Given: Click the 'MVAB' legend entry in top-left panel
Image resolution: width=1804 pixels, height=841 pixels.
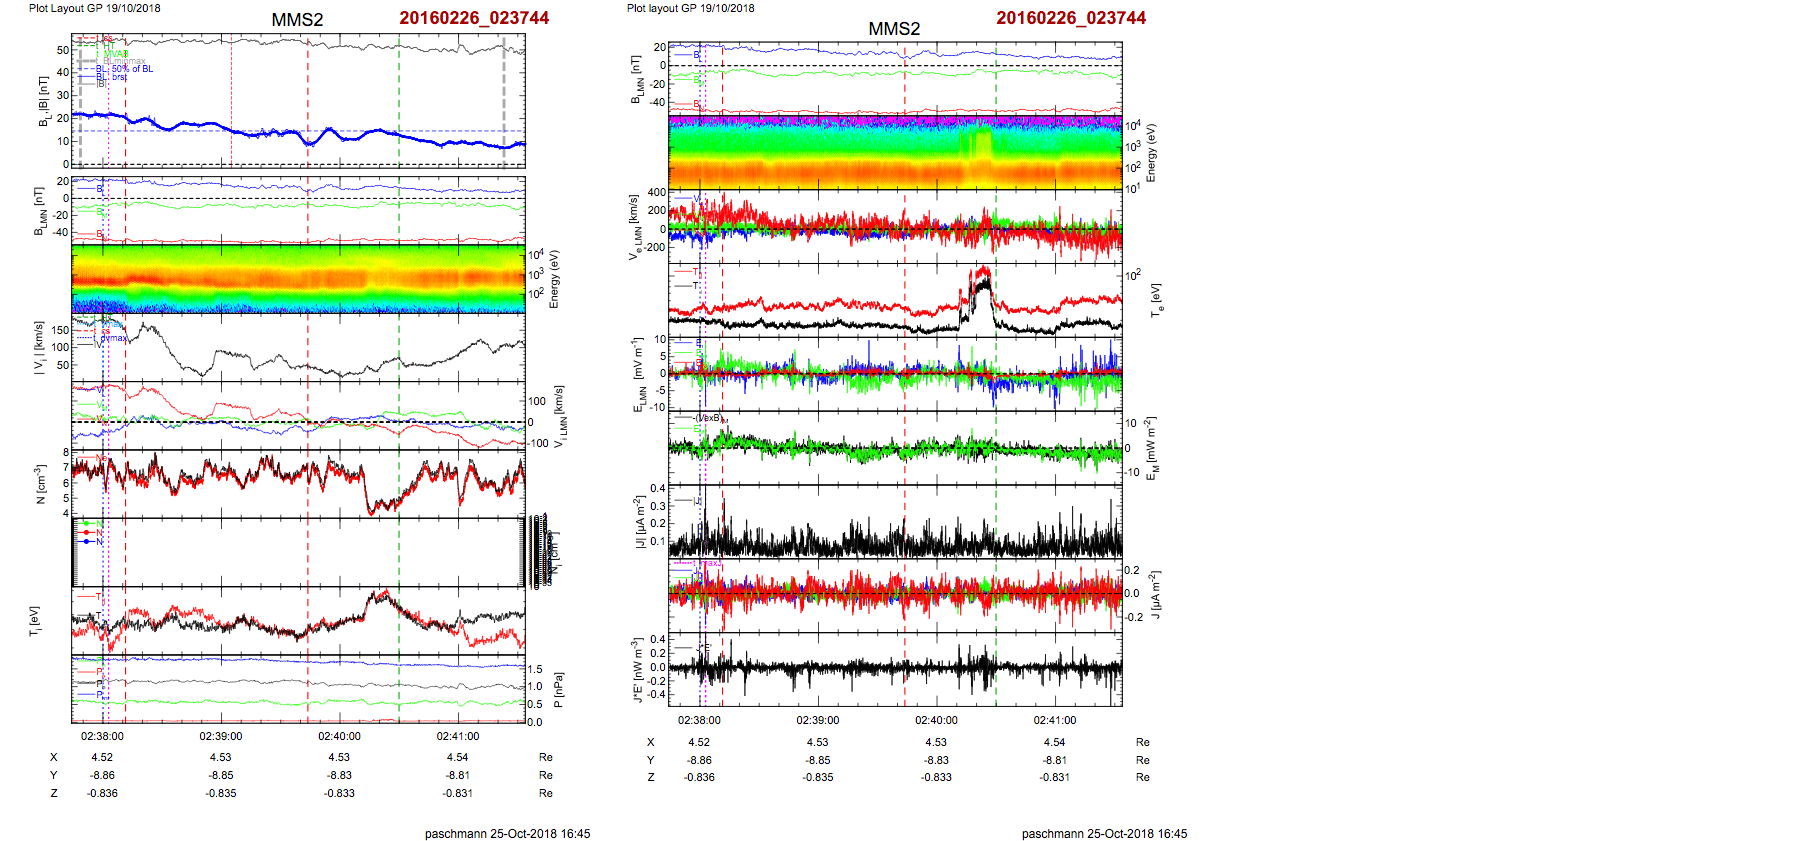Looking at the screenshot, I should tap(116, 54).
